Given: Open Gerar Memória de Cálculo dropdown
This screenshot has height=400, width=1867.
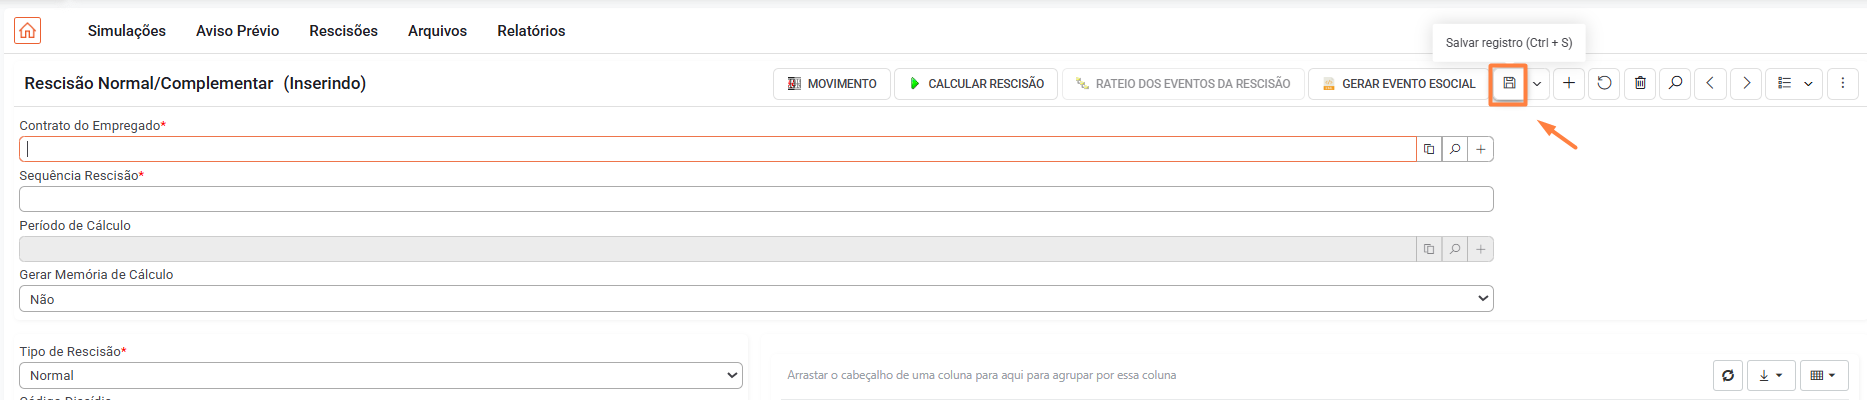Looking at the screenshot, I should tap(756, 299).
